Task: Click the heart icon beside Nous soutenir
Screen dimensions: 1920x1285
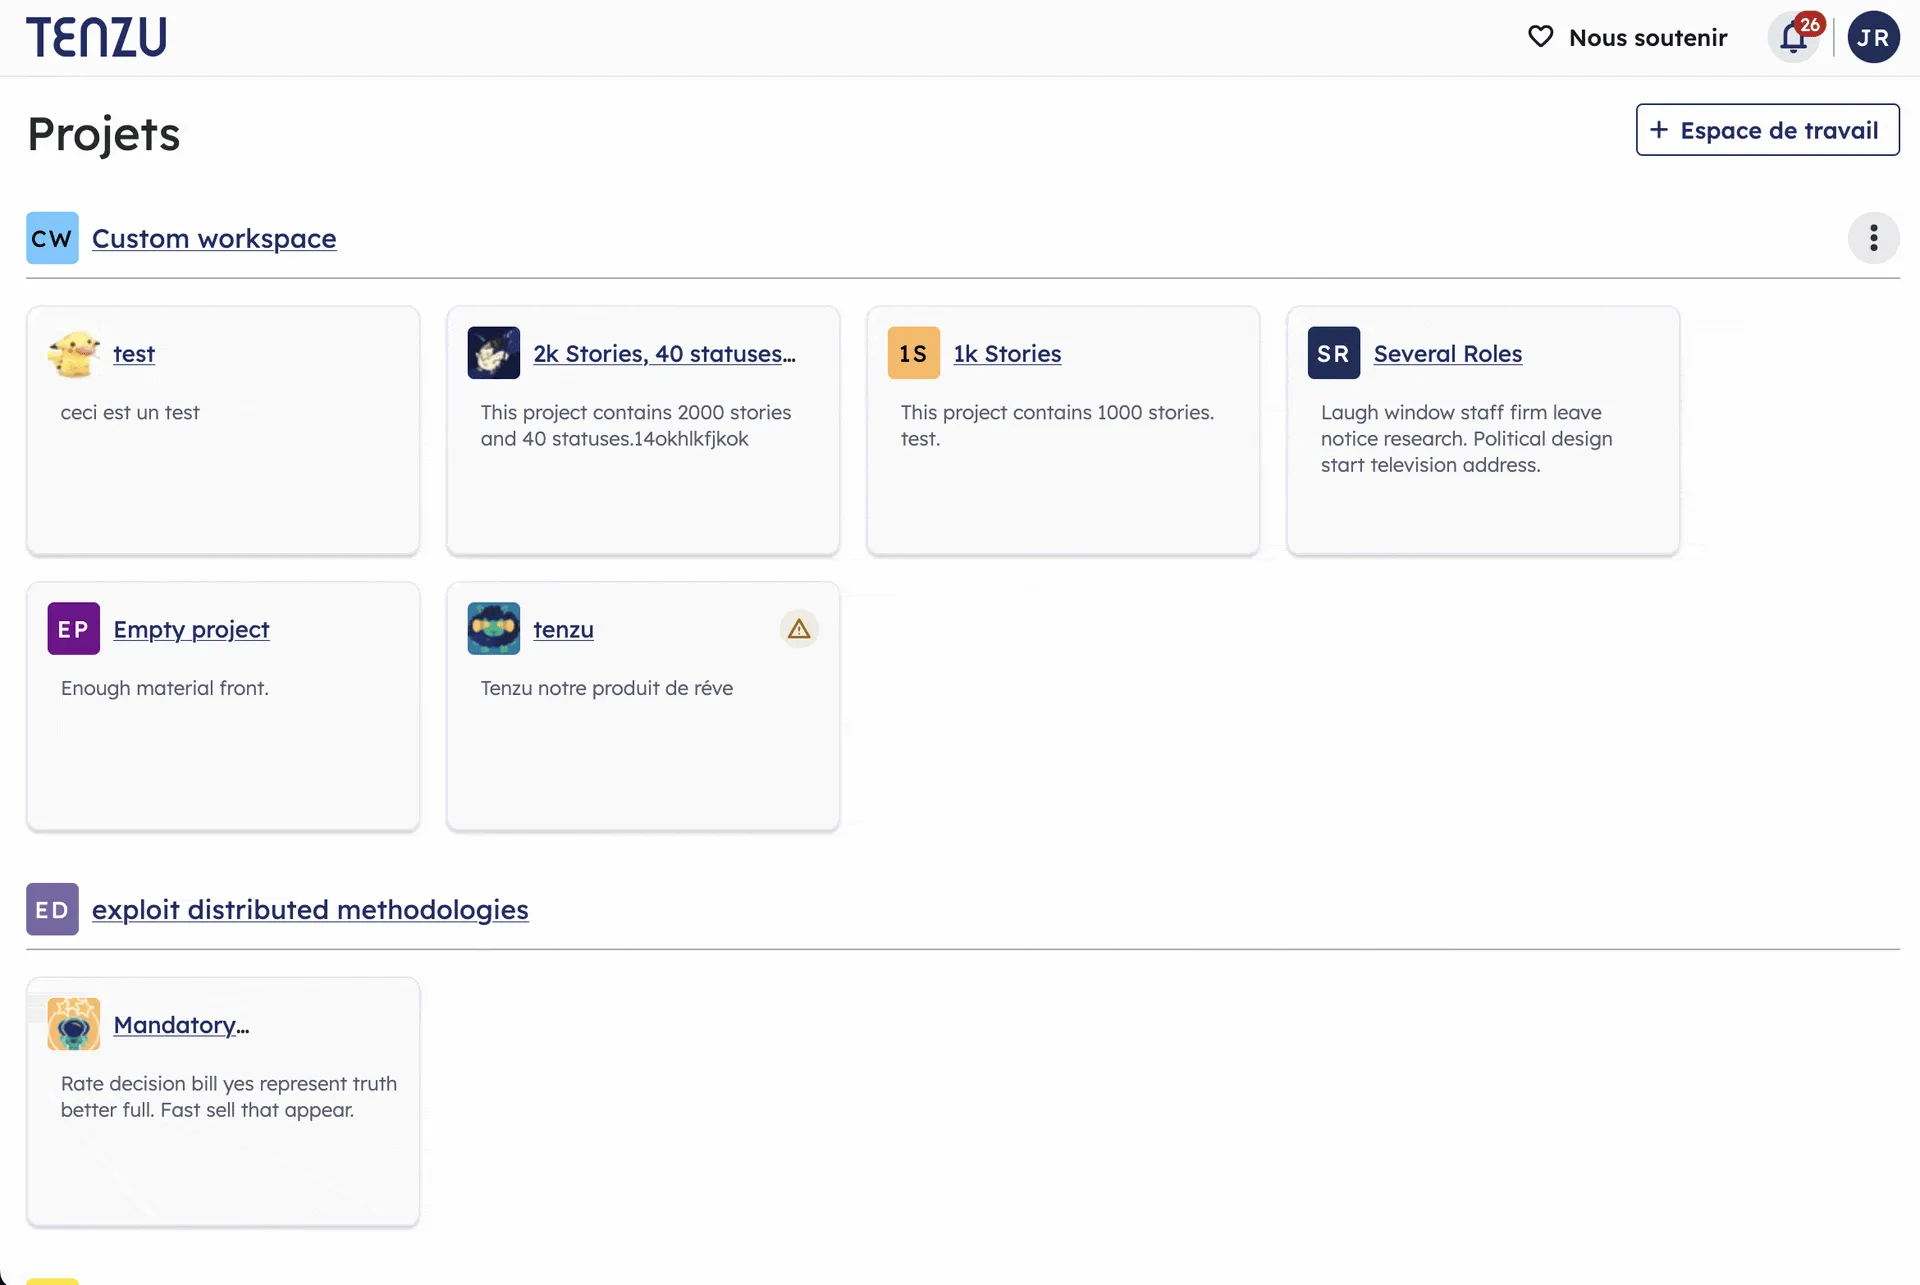Action: [x=1540, y=37]
